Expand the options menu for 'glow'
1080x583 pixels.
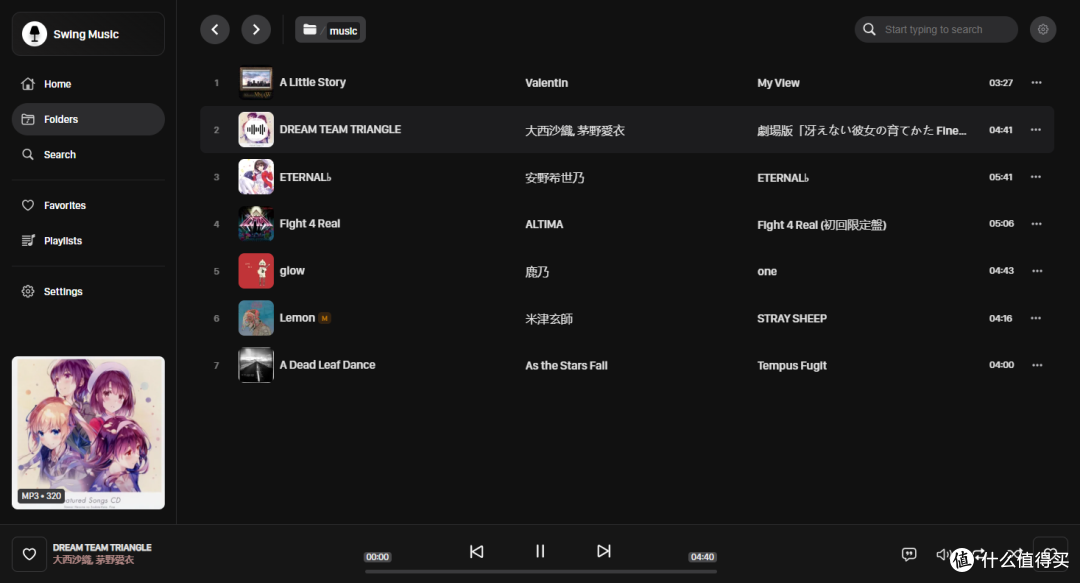1036,271
